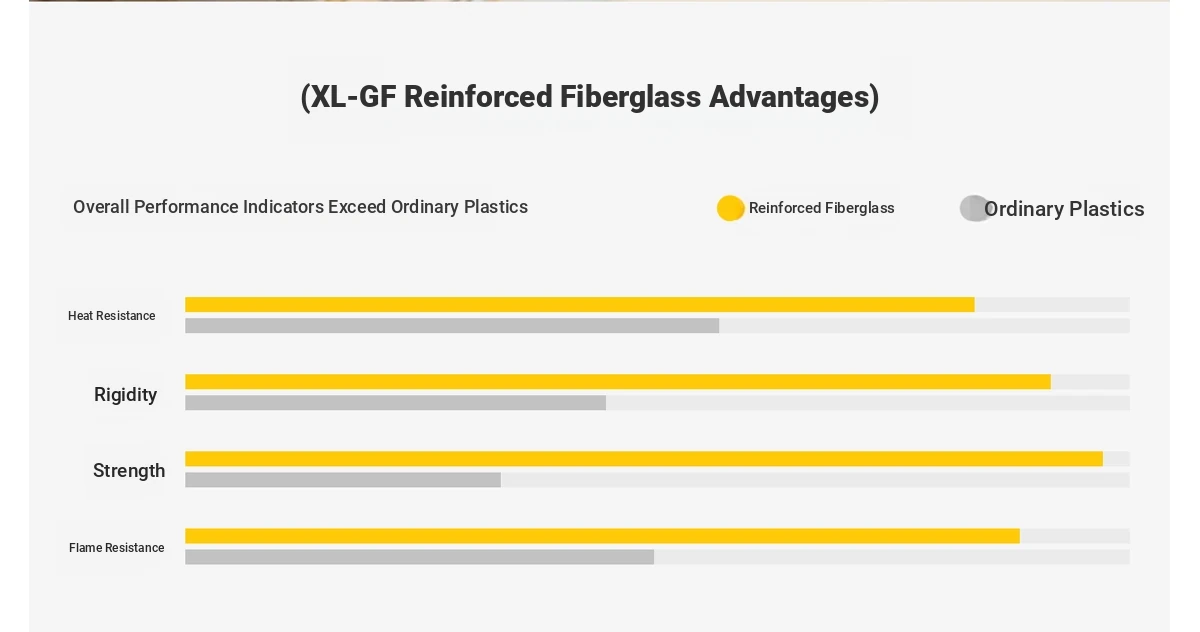Click the gray Flame Resistance bar

[x=419, y=557]
